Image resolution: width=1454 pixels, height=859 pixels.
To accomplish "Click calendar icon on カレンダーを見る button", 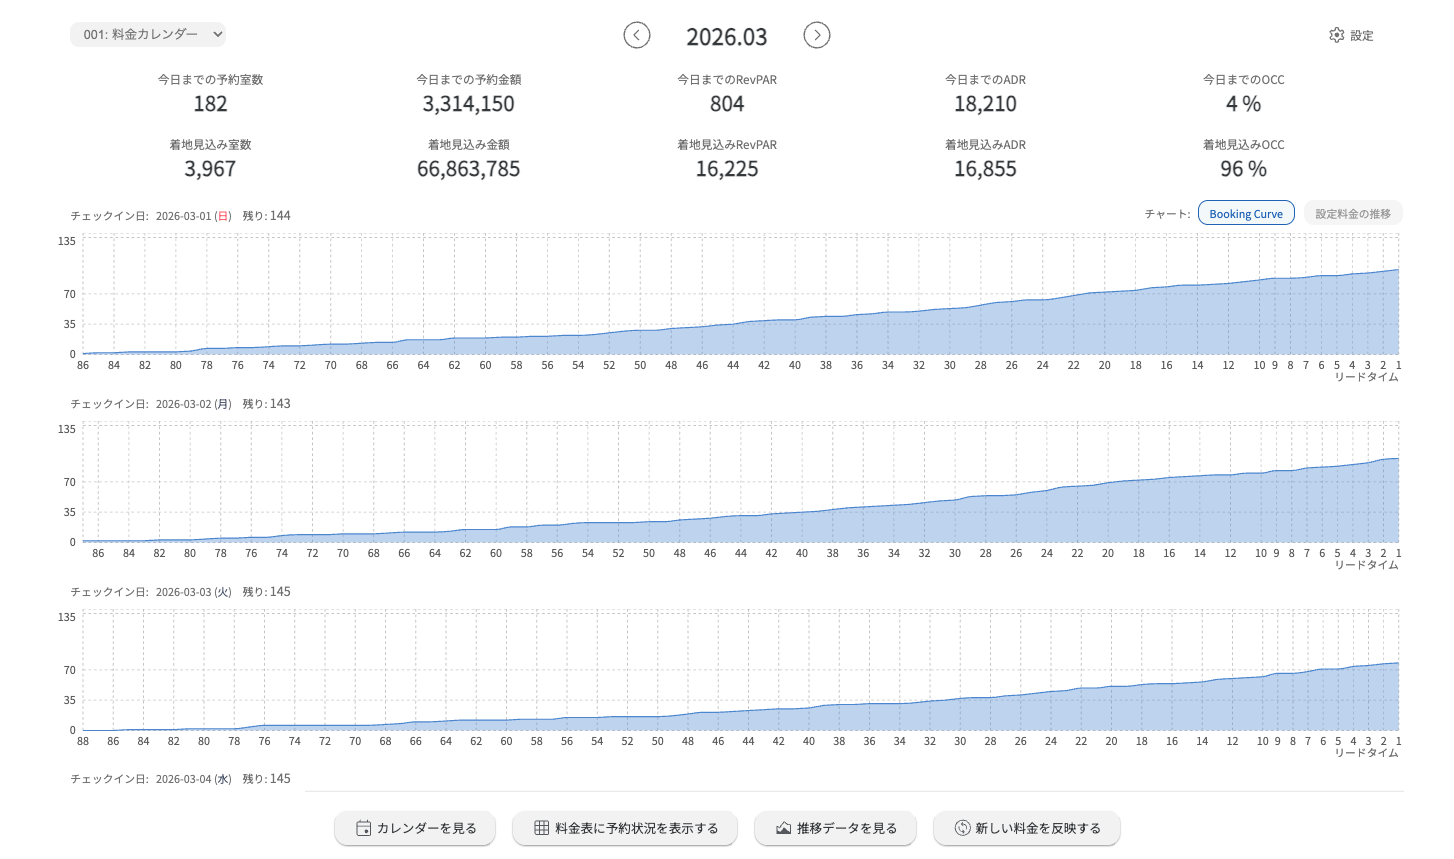I will 364,828.
